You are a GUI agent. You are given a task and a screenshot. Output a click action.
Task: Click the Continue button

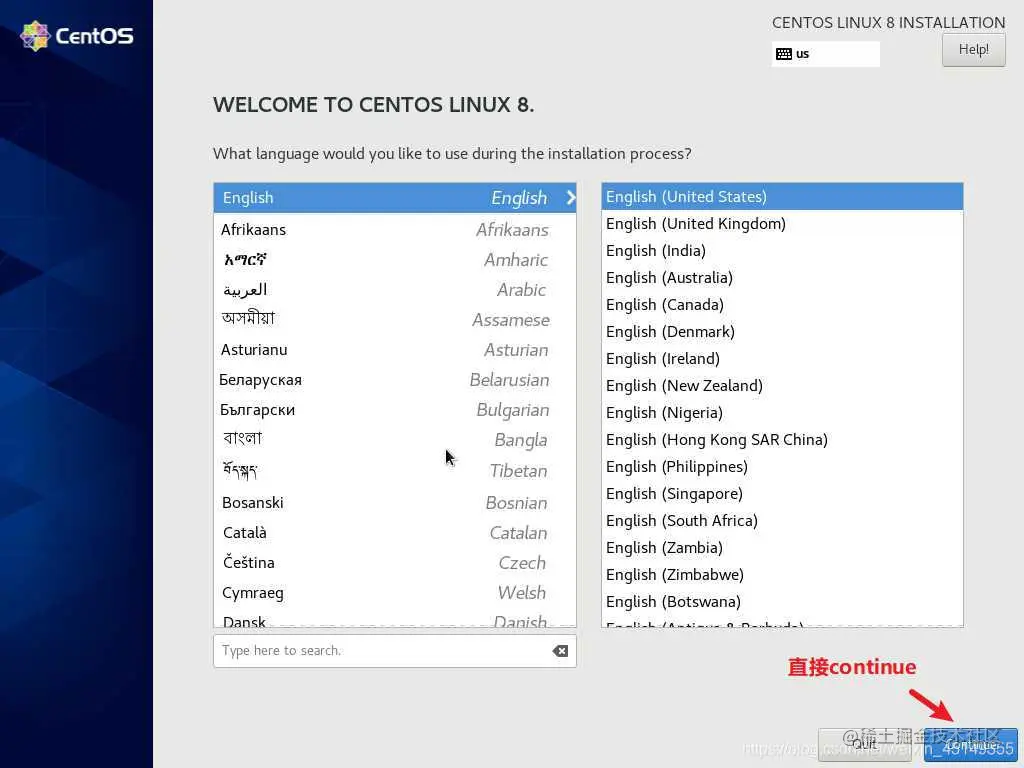click(x=971, y=744)
